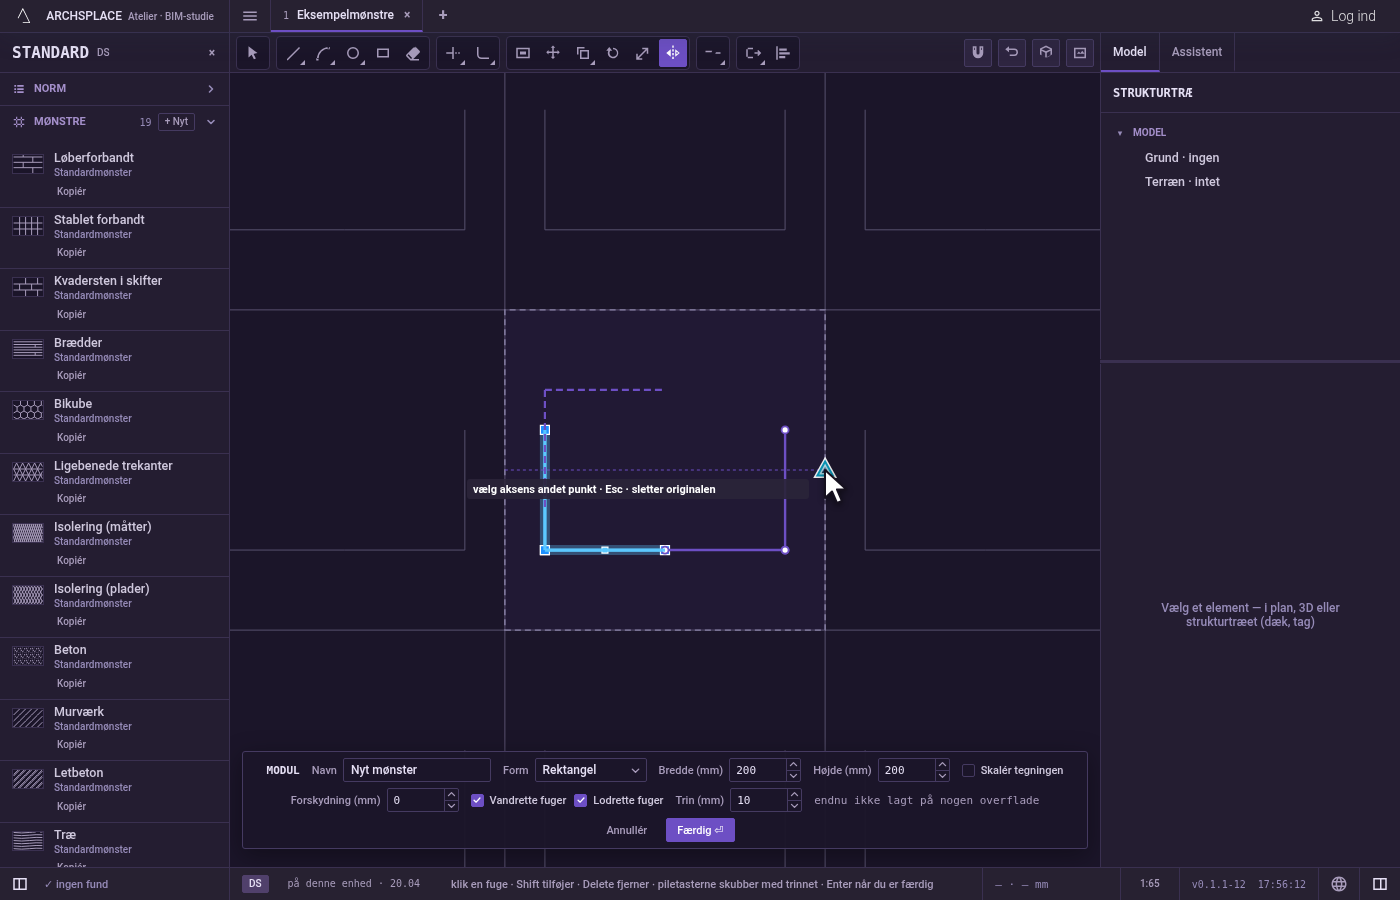Enable Skalér tegningen checkbox
The image size is (1400, 900).
(x=968, y=770)
